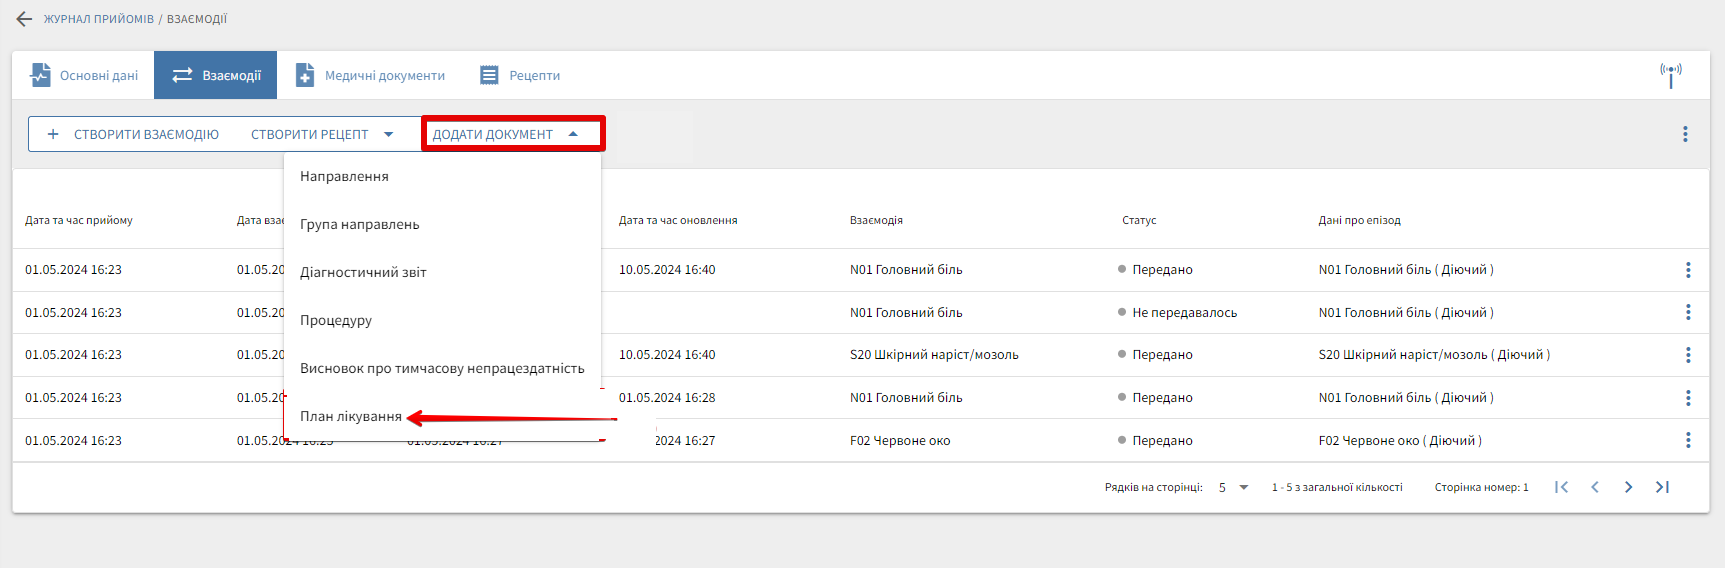Click the broadcast antenna icon

point(1671,75)
